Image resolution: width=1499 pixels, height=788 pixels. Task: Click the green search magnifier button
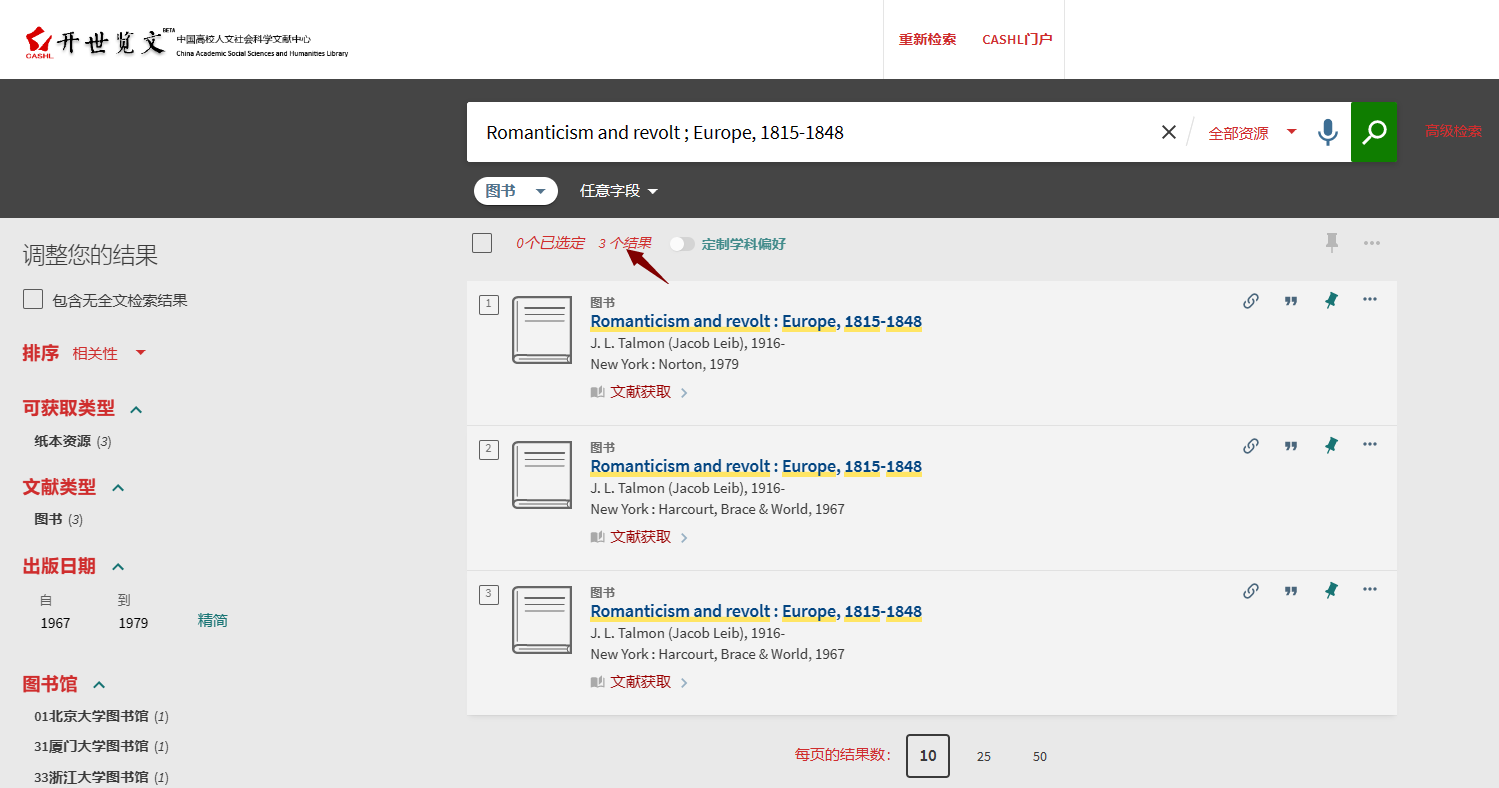(1374, 132)
